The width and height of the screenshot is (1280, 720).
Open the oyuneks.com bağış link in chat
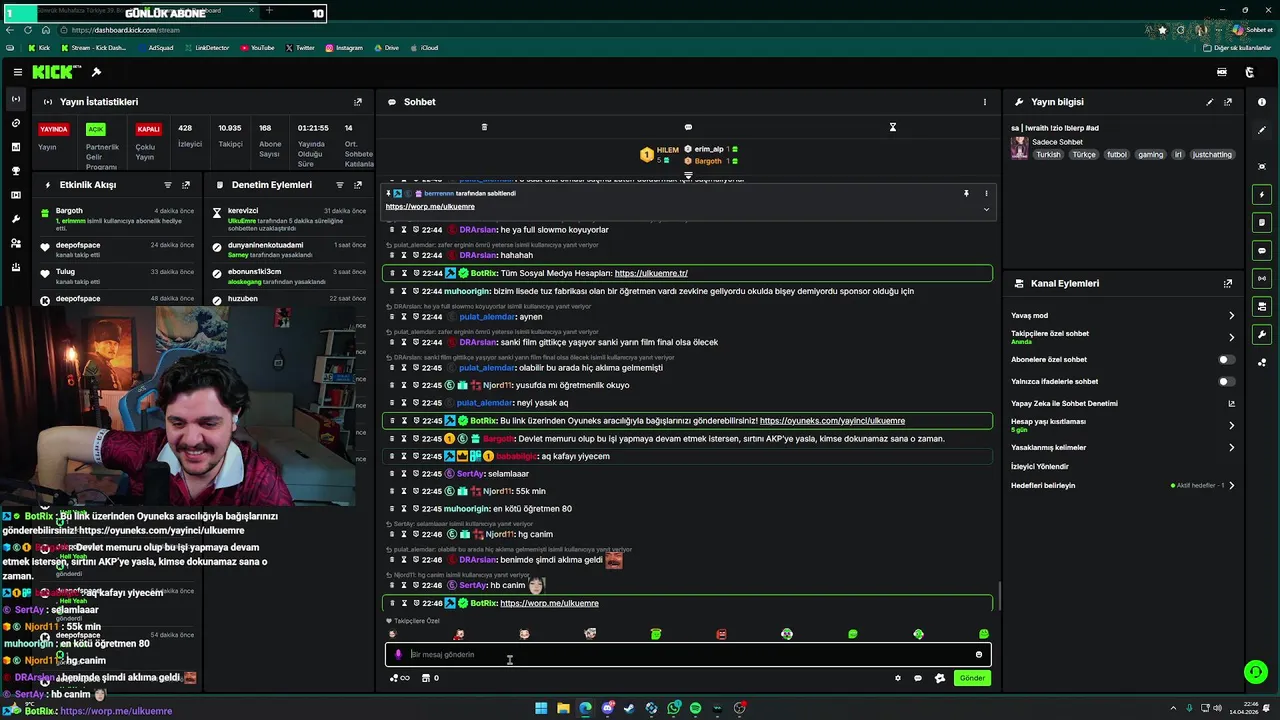coord(832,421)
